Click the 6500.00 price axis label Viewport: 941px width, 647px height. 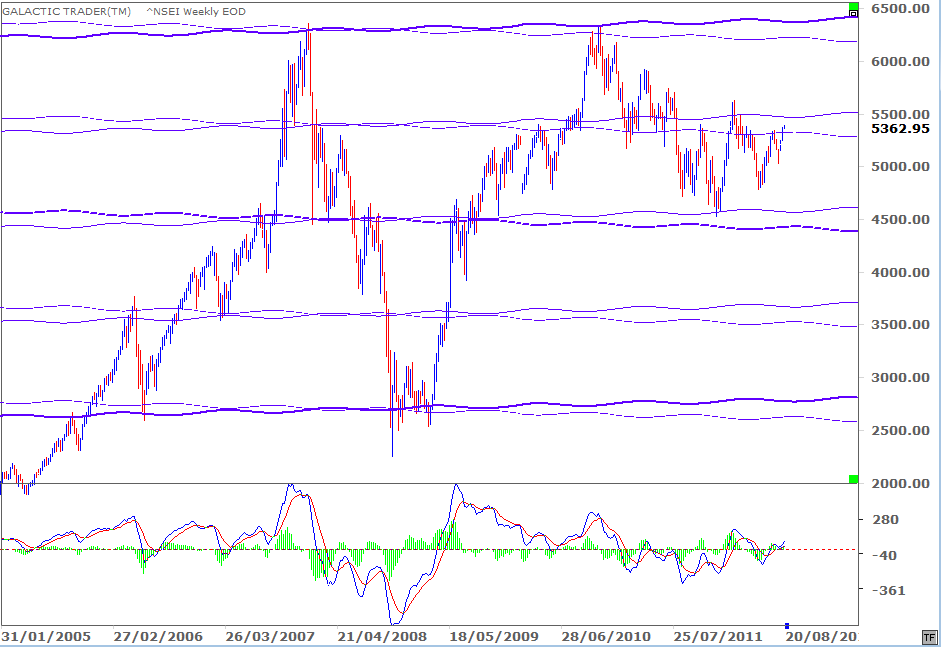tap(900, 8)
